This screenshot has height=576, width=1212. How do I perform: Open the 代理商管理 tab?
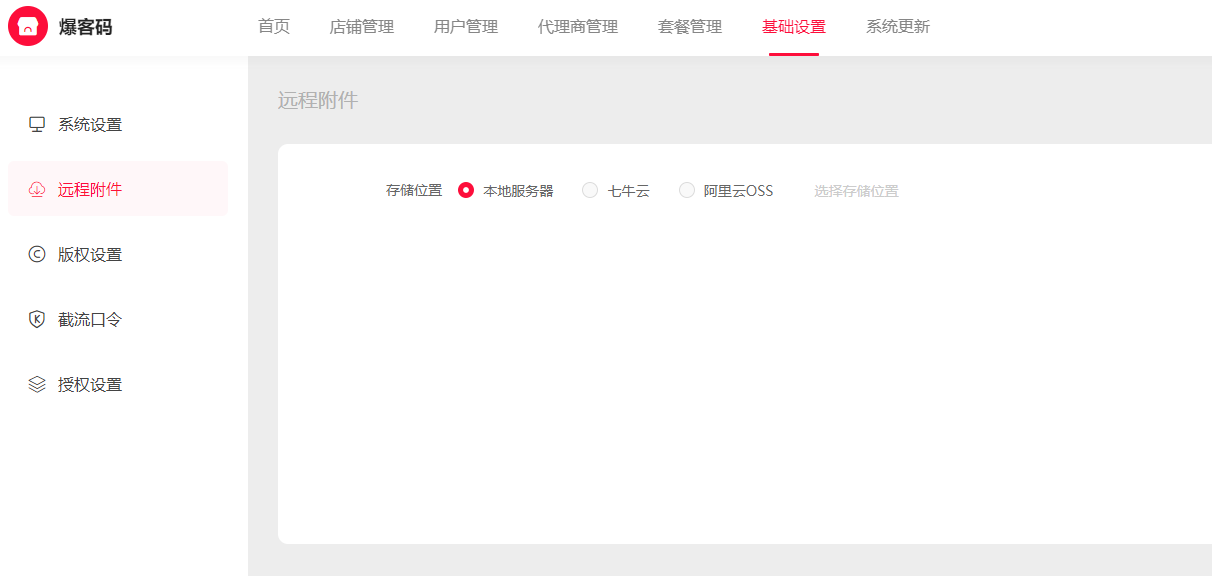tap(578, 27)
